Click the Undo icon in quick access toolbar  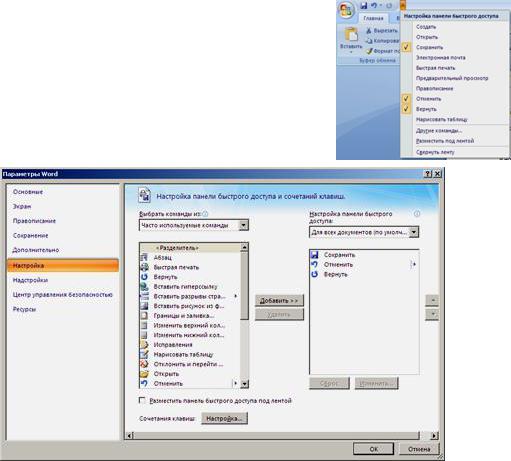[x=374, y=6]
